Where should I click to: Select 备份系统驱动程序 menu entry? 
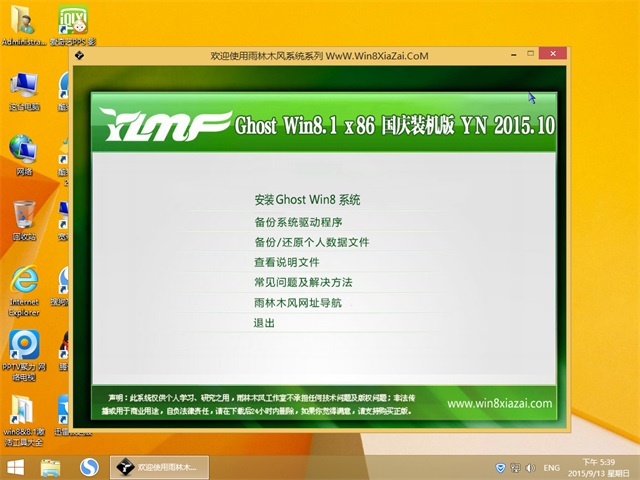coord(298,221)
